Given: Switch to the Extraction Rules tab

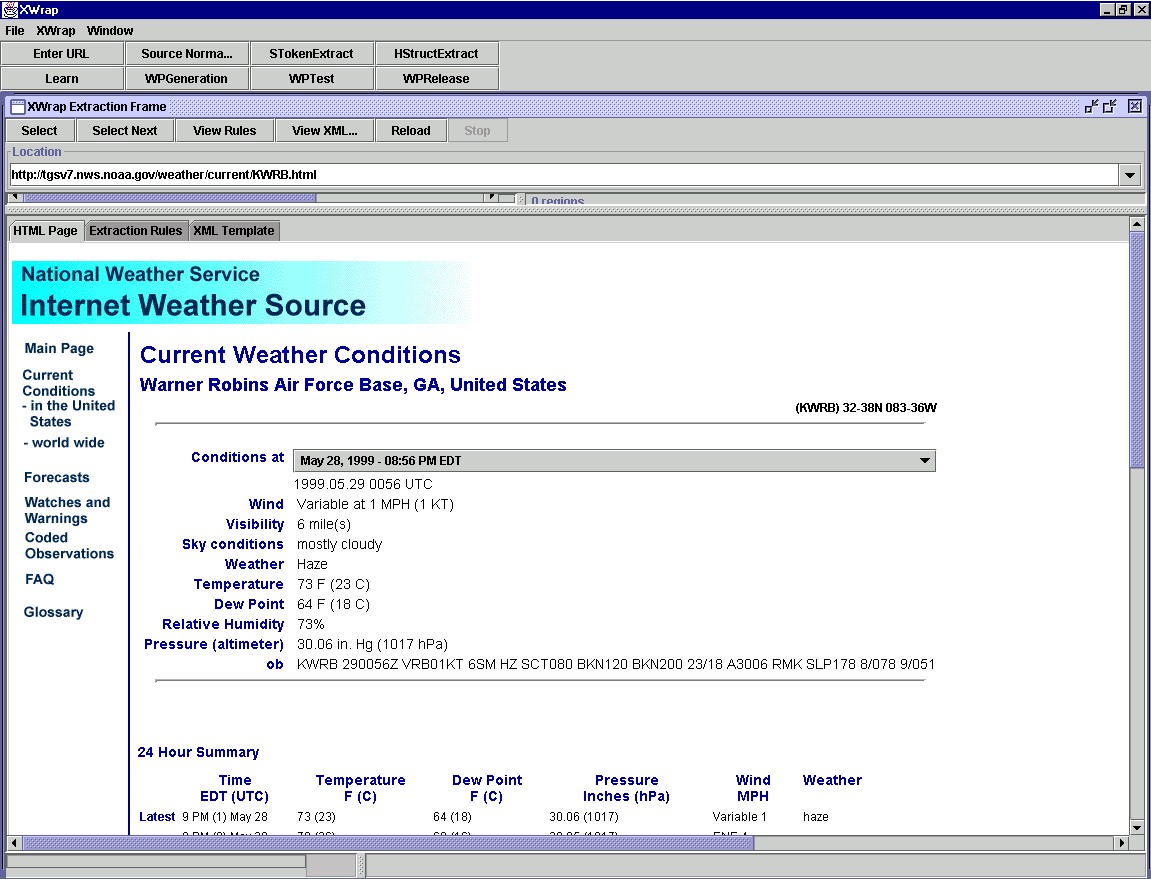Looking at the screenshot, I should pyautogui.click(x=136, y=231).
